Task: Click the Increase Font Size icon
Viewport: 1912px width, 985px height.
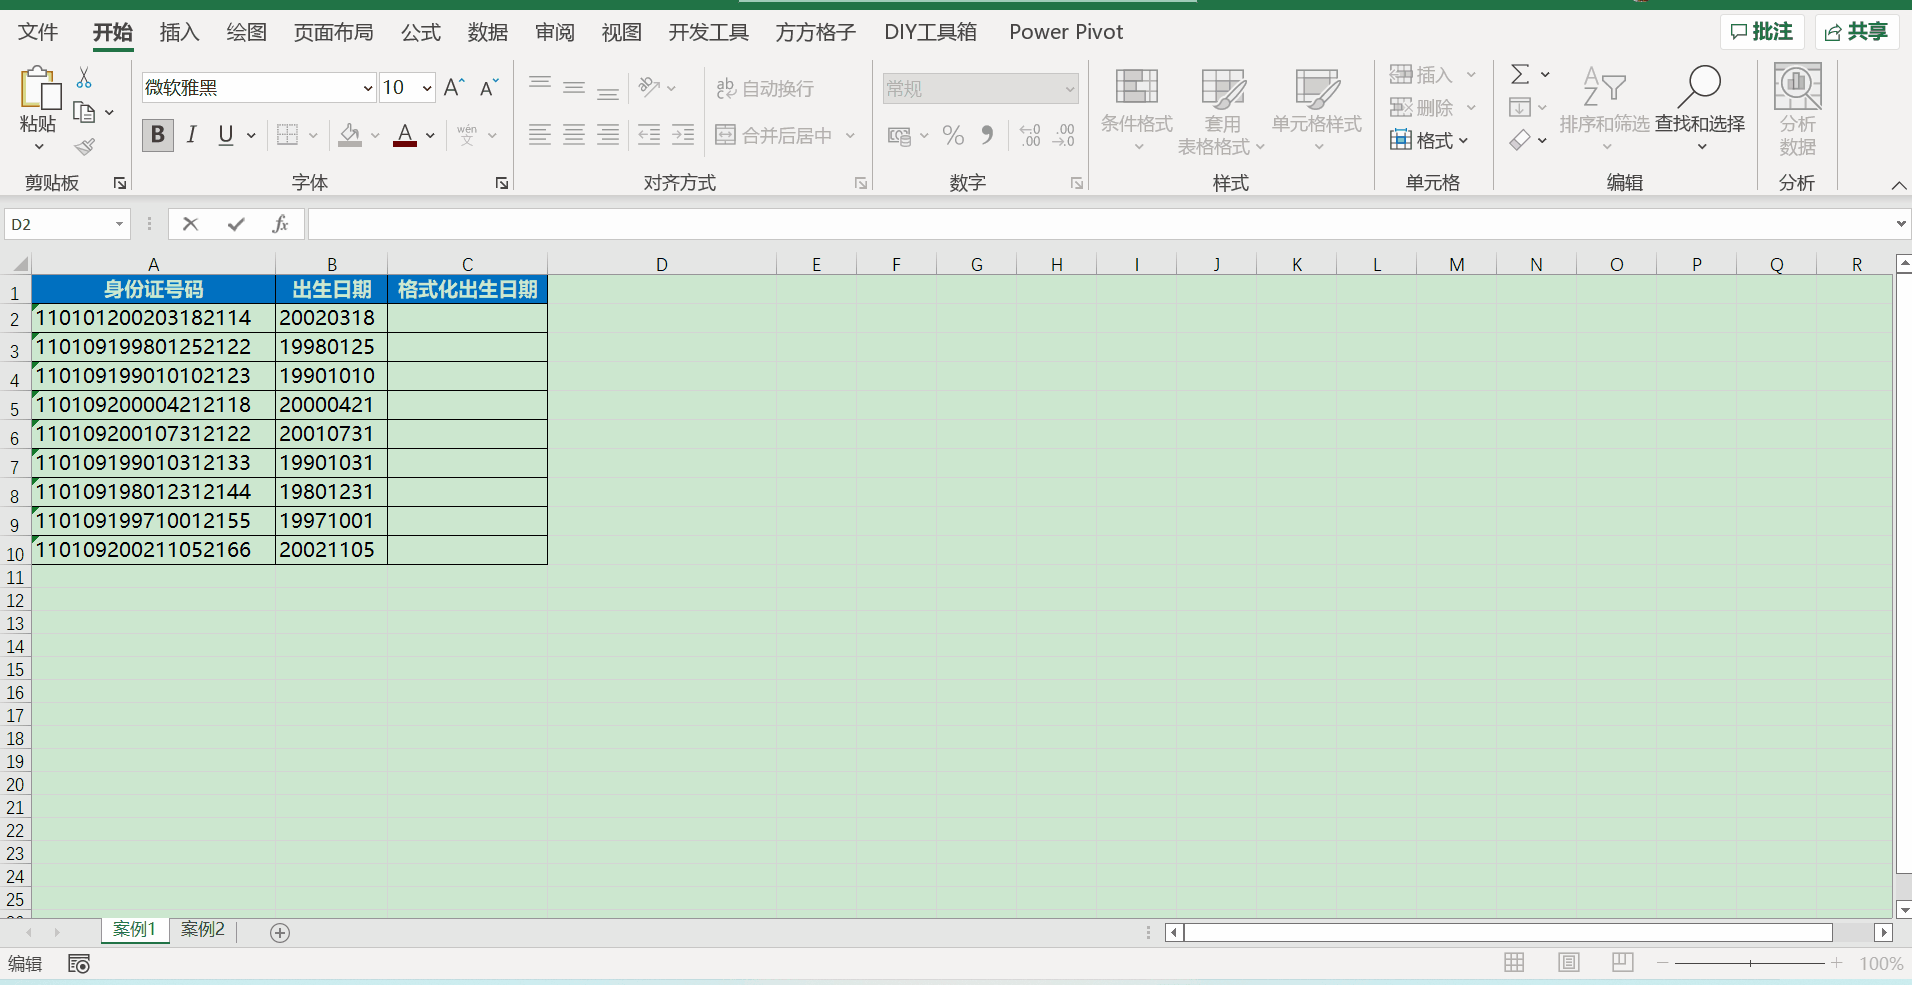Action: [453, 88]
